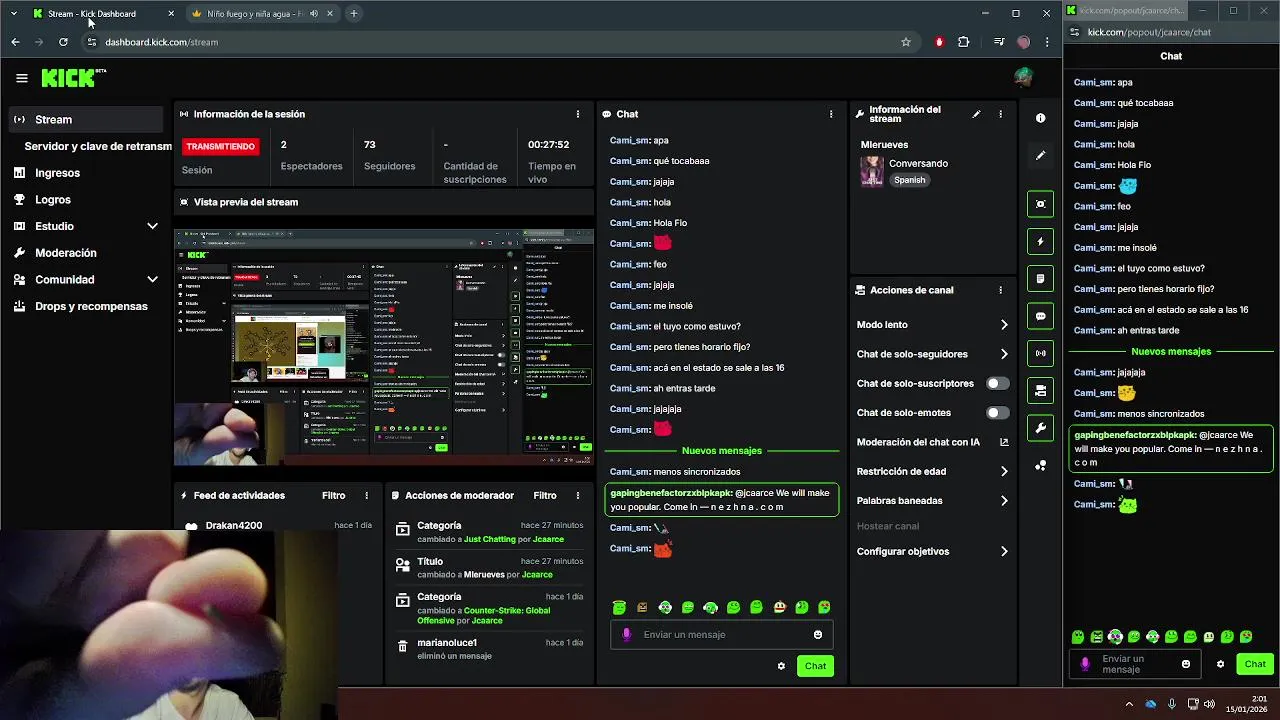Image resolution: width=1280 pixels, height=720 pixels.
Task: Edit stream info with pencil icon in Información del stream
Action: pos(976,114)
